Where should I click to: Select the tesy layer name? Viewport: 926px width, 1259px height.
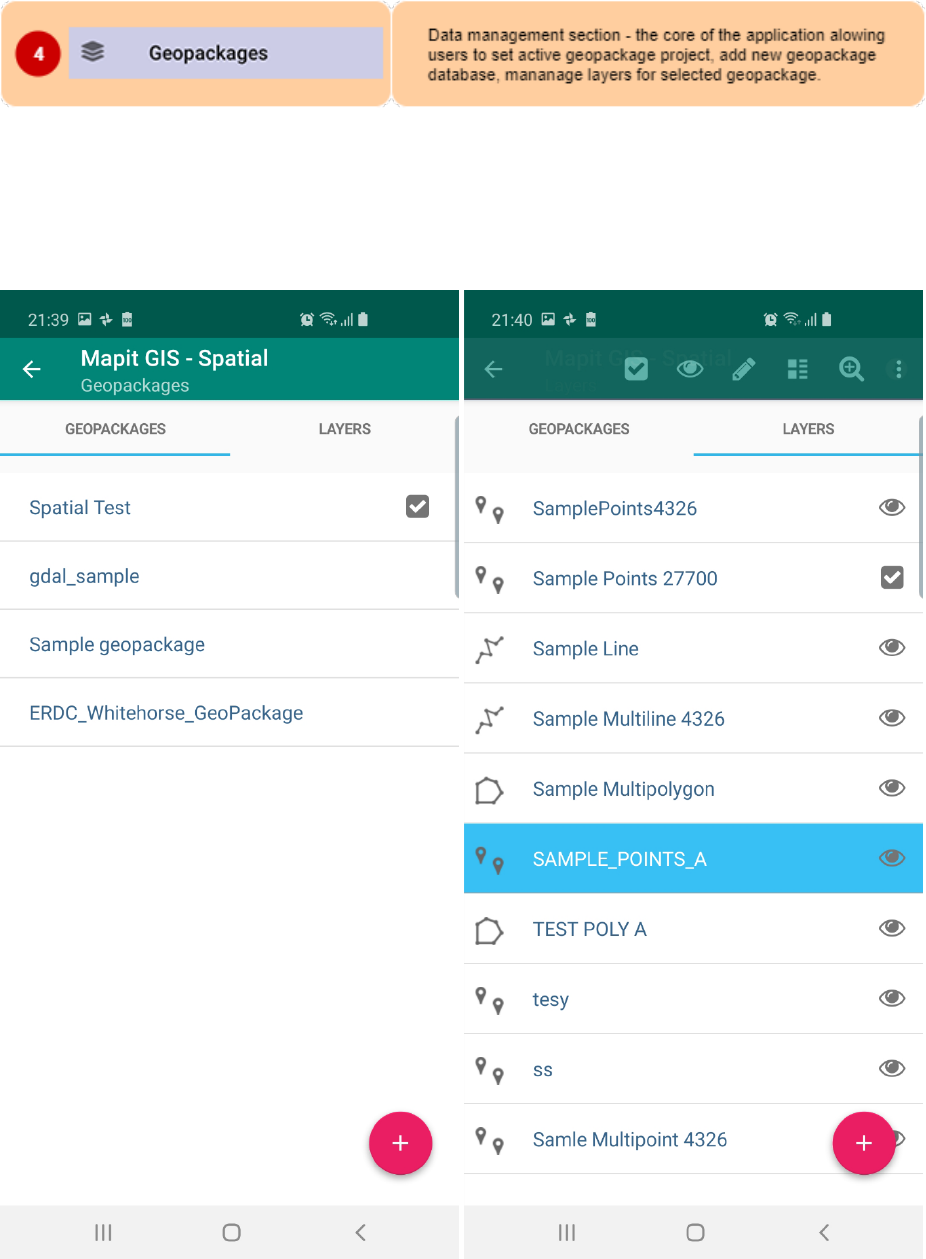(551, 1000)
